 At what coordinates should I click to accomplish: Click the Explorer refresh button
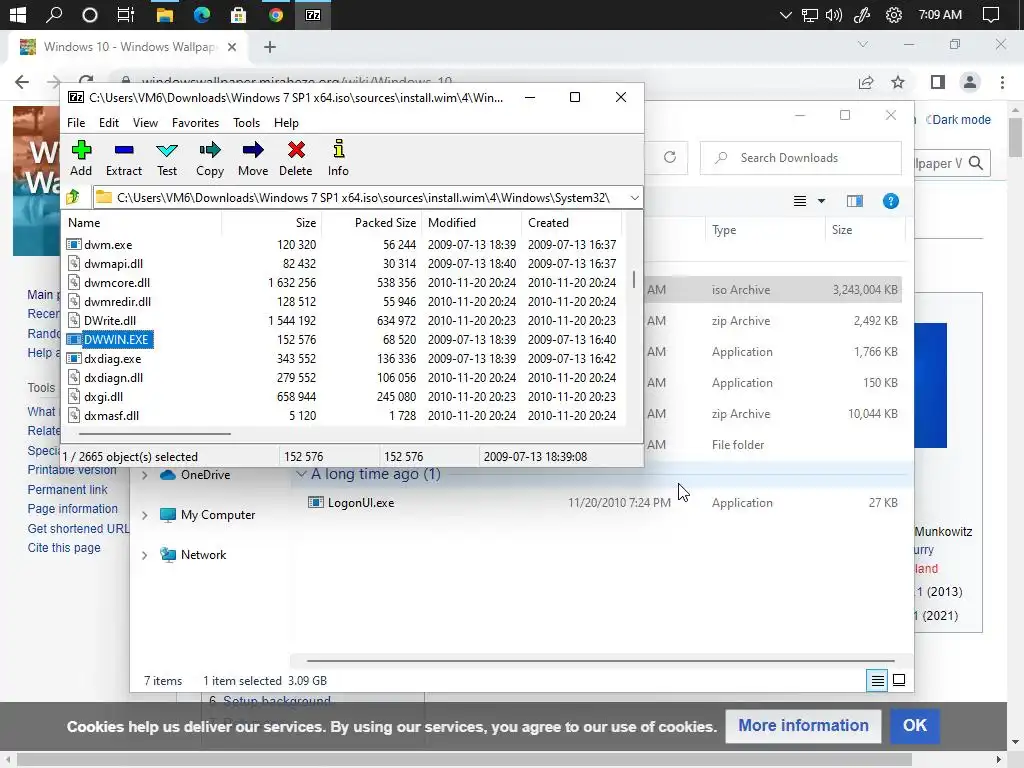tap(669, 157)
